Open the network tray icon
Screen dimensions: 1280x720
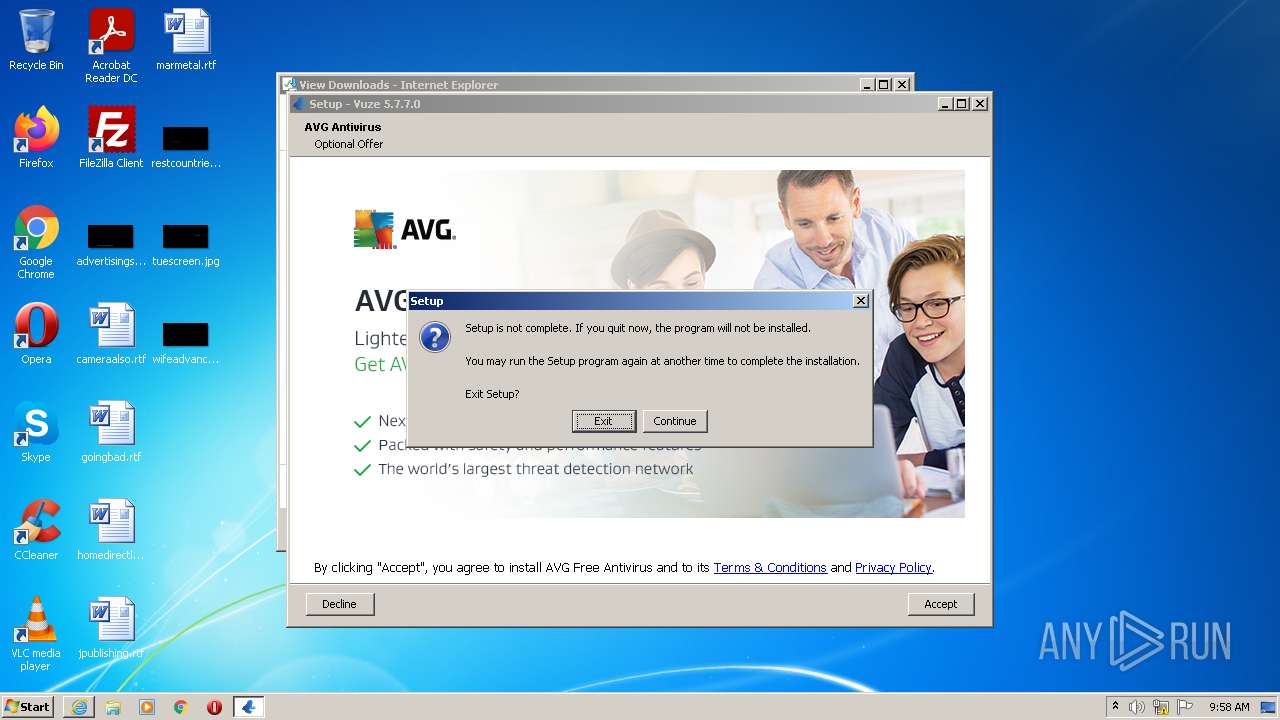(x=1161, y=707)
